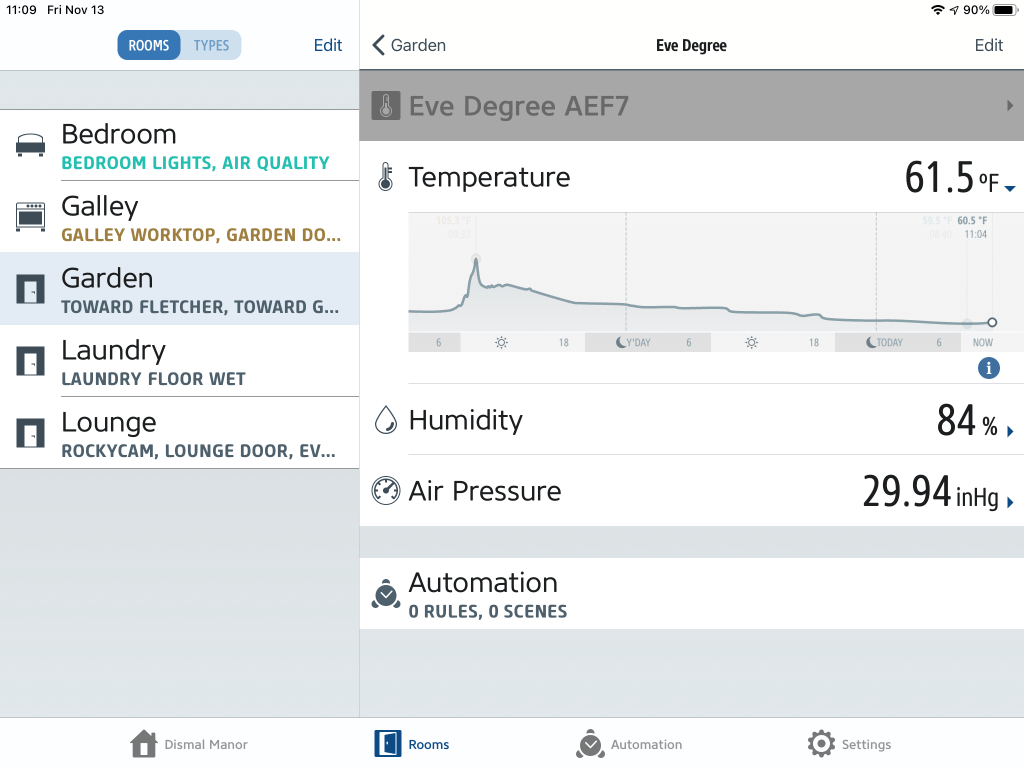
Task: Tap the Bedroom bed icon
Action: click(30, 146)
